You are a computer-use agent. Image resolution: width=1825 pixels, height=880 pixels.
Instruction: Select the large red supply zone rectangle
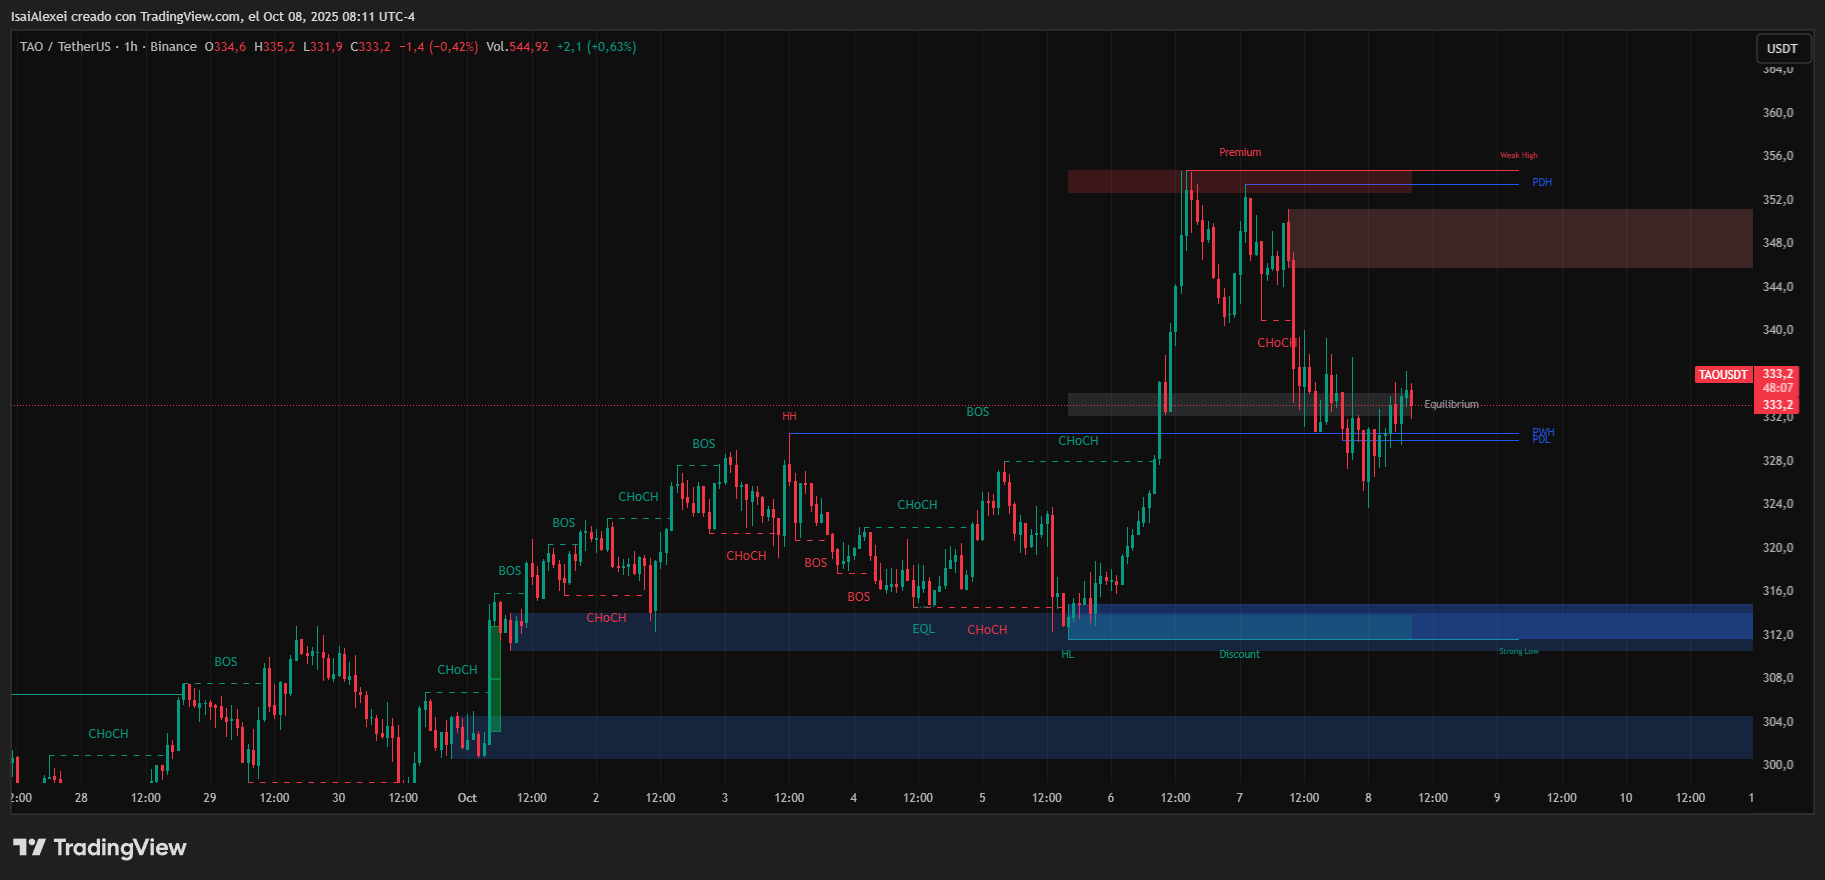click(x=1520, y=238)
